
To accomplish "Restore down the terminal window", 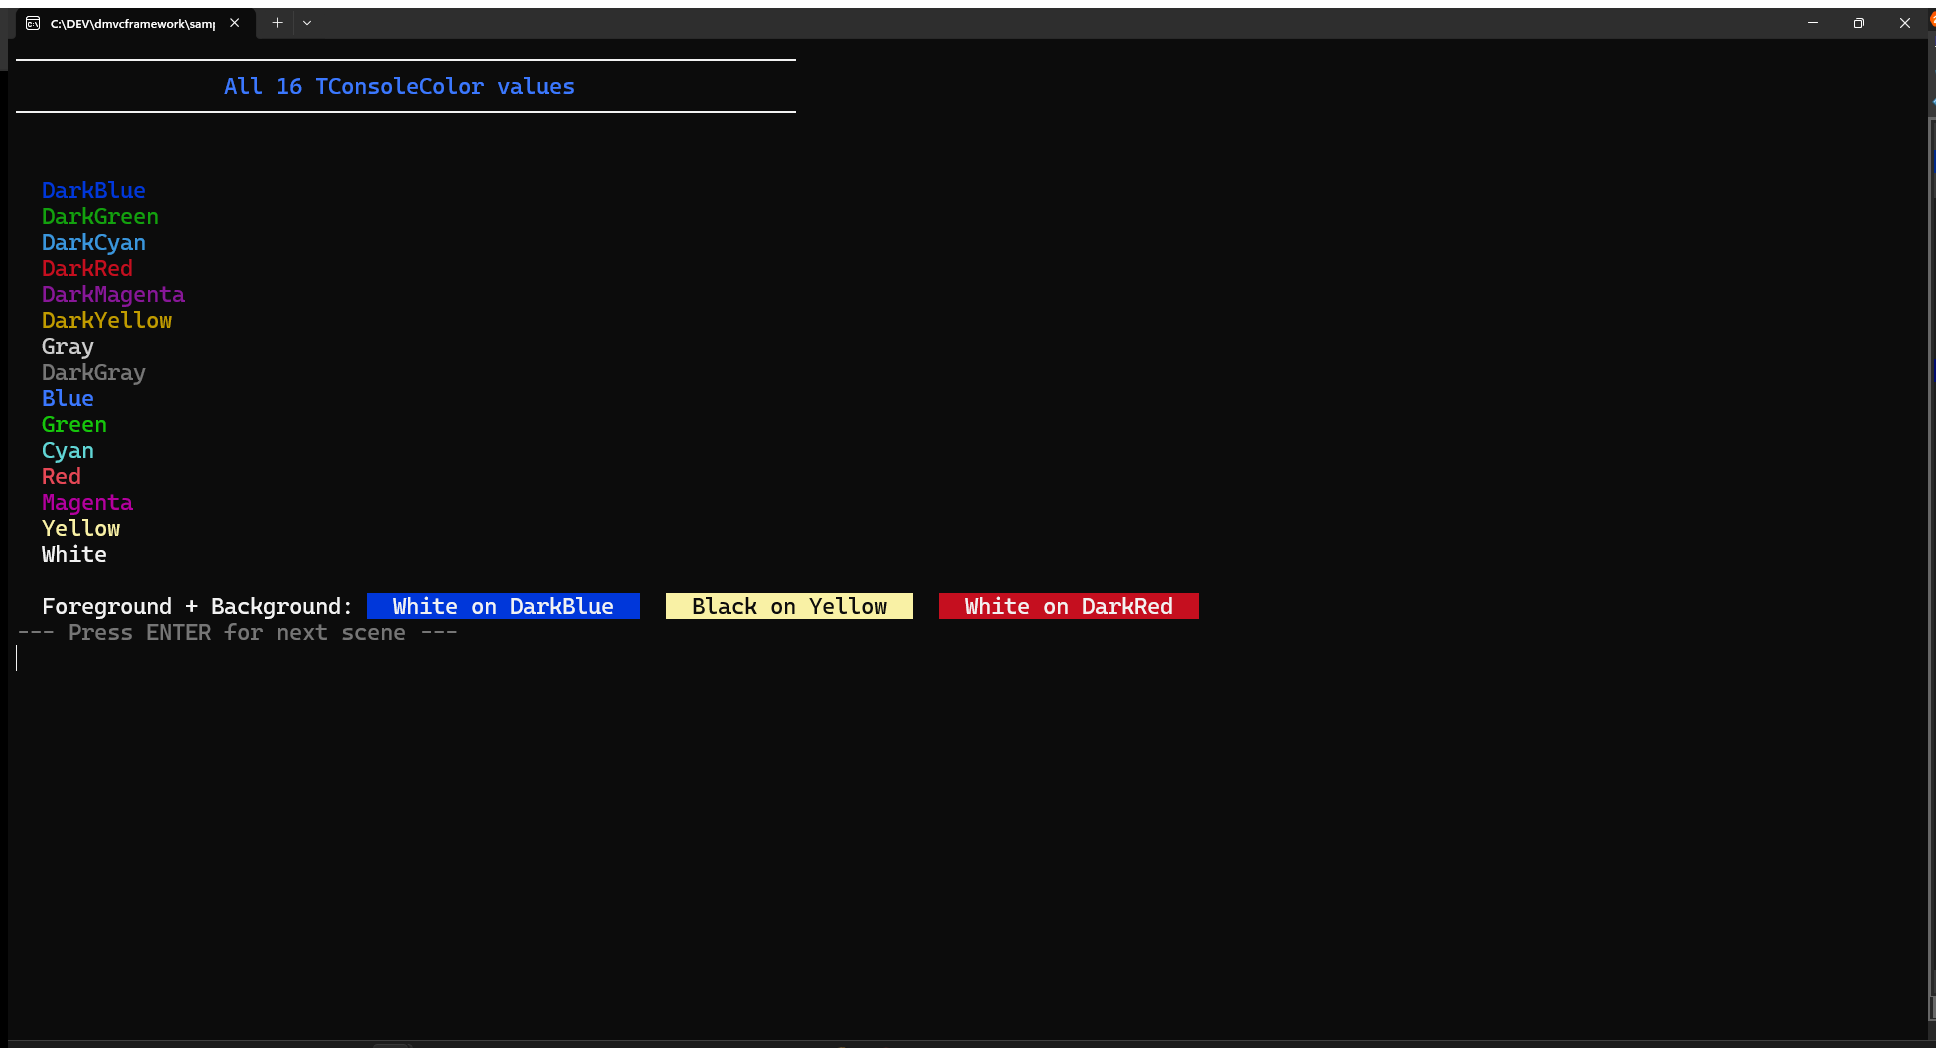I will coord(1858,23).
